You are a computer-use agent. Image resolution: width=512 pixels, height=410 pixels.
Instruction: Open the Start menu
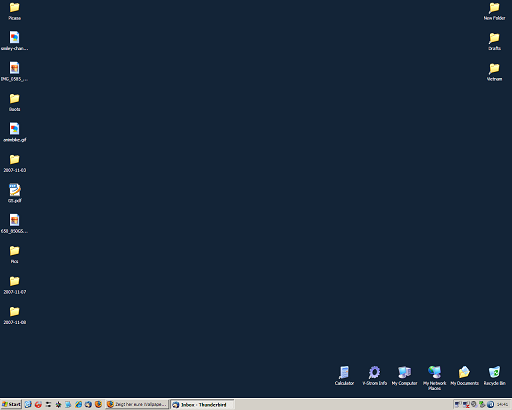[x=11, y=404]
